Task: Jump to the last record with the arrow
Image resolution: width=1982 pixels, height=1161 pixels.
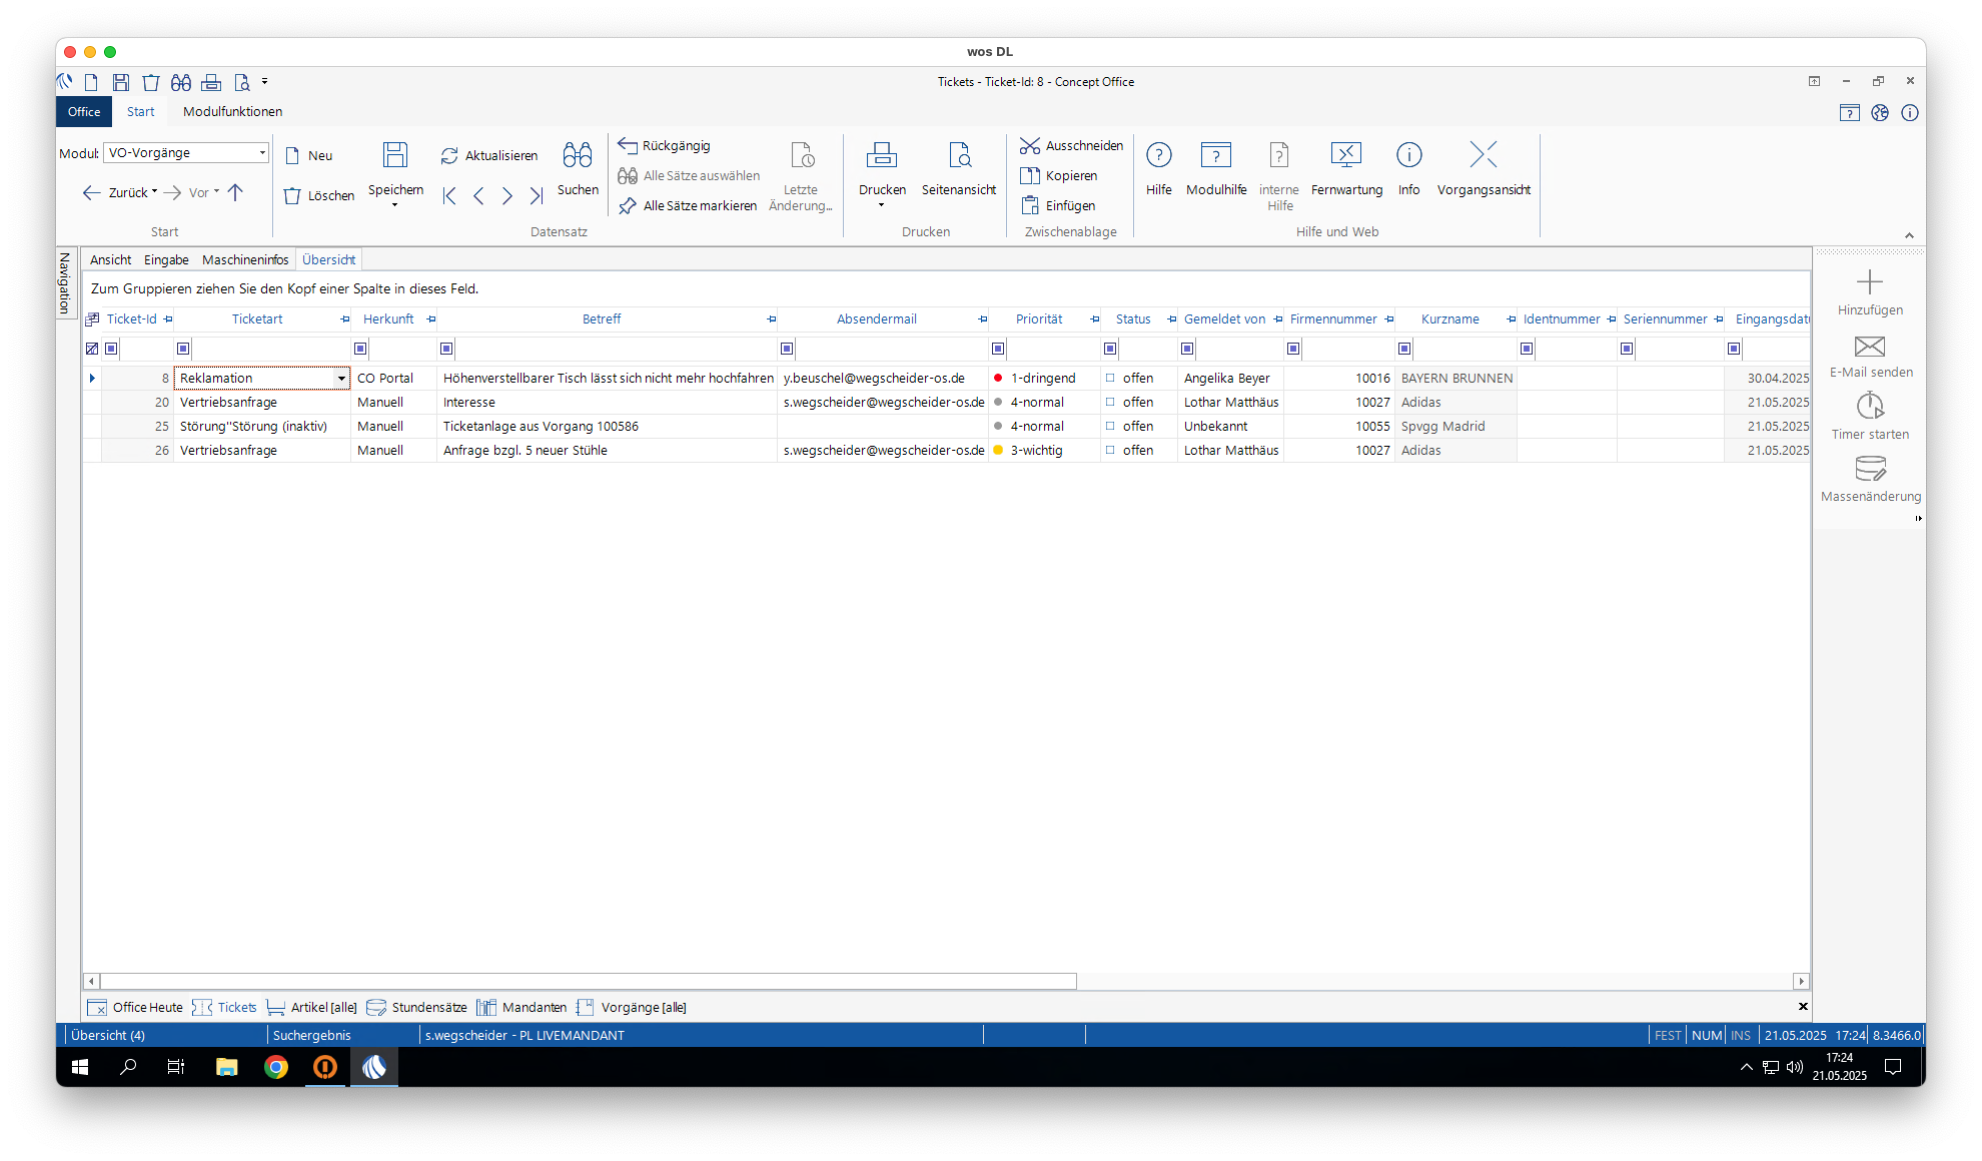Action: pyautogui.click(x=536, y=196)
